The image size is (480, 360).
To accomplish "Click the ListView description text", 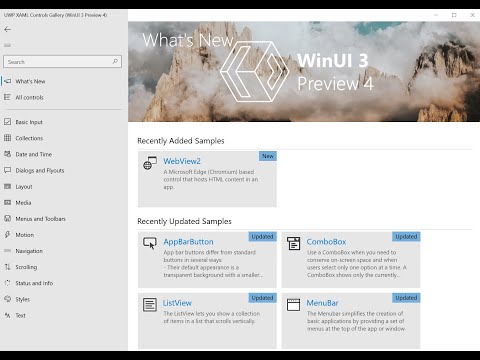I will click(x=211, y=317).
